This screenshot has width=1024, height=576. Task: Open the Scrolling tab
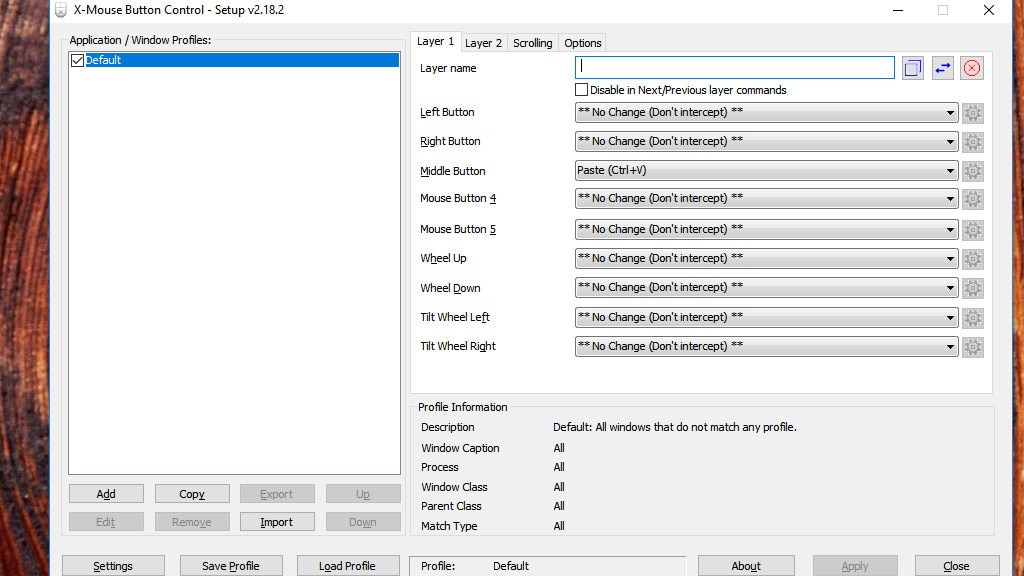coord(532,43)
